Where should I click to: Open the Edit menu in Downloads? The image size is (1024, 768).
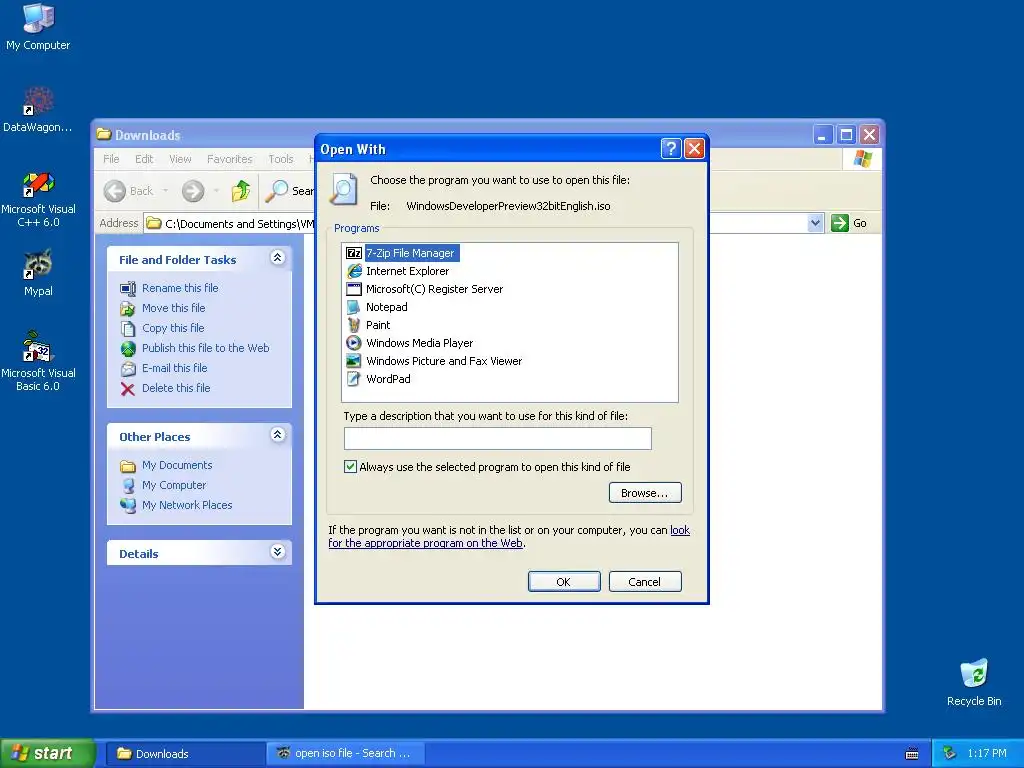tap(144, 159)
